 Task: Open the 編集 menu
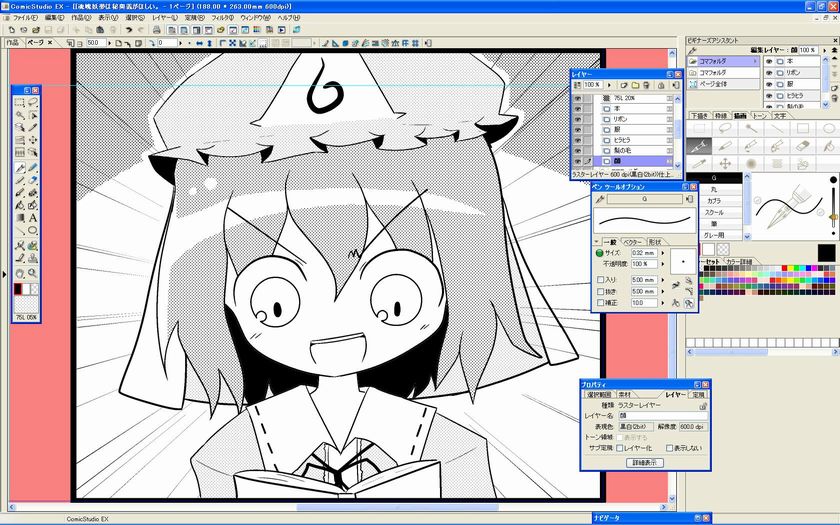coord(55,18)
